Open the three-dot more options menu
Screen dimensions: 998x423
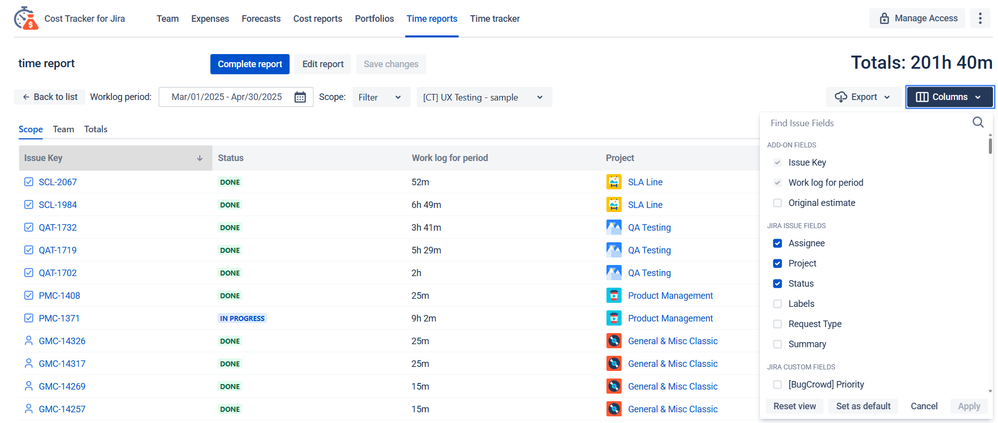point(980,18)
